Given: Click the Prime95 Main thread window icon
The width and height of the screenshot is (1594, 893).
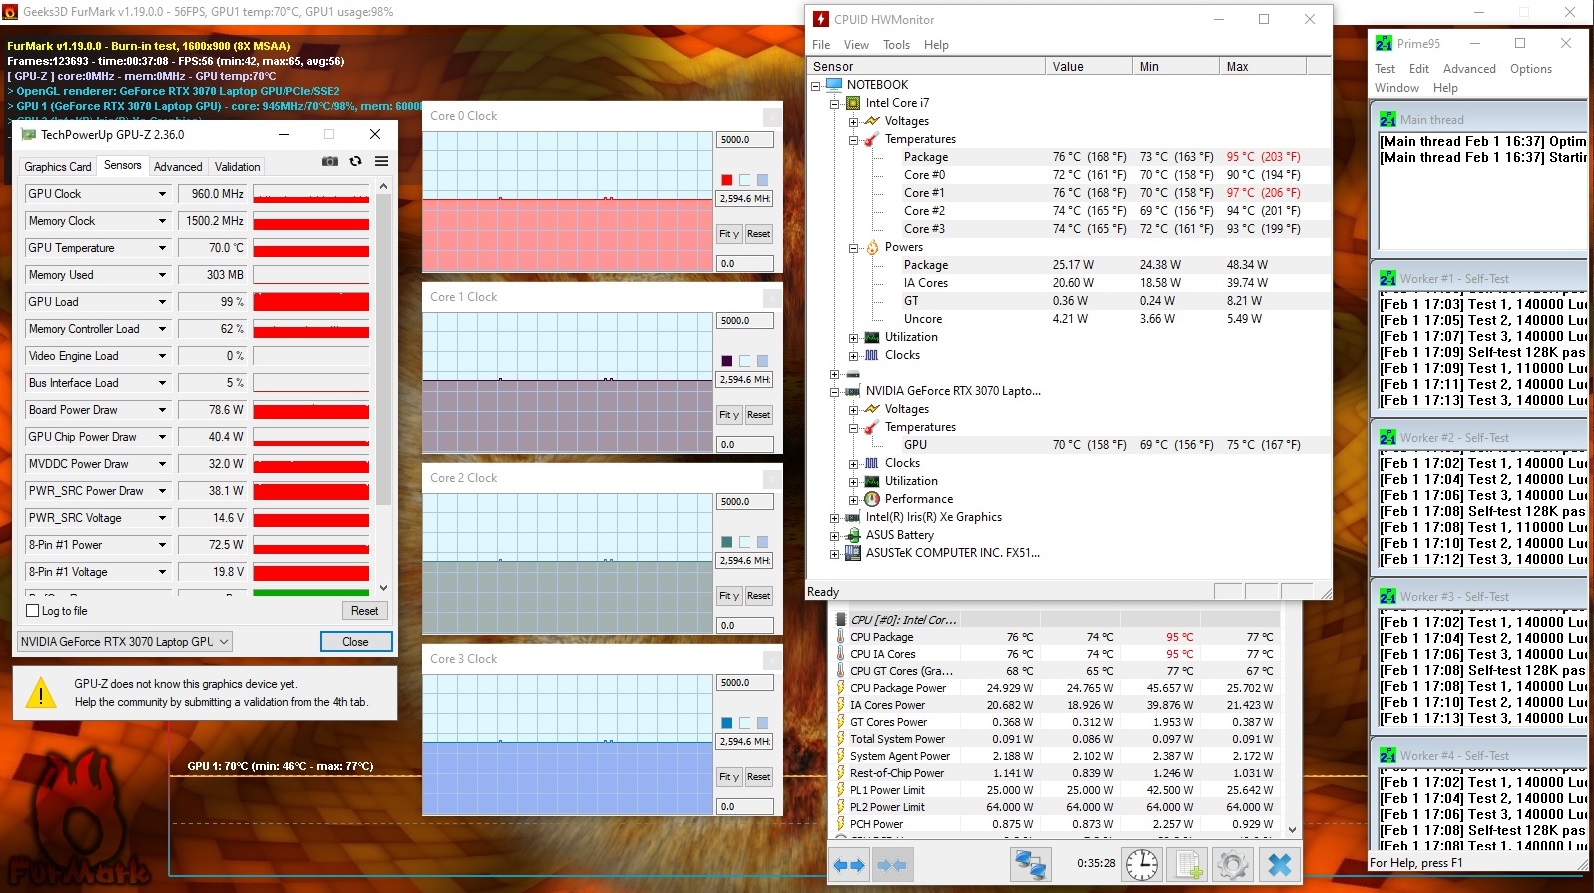Looking at the screenshot, I should click(1388, 119).
